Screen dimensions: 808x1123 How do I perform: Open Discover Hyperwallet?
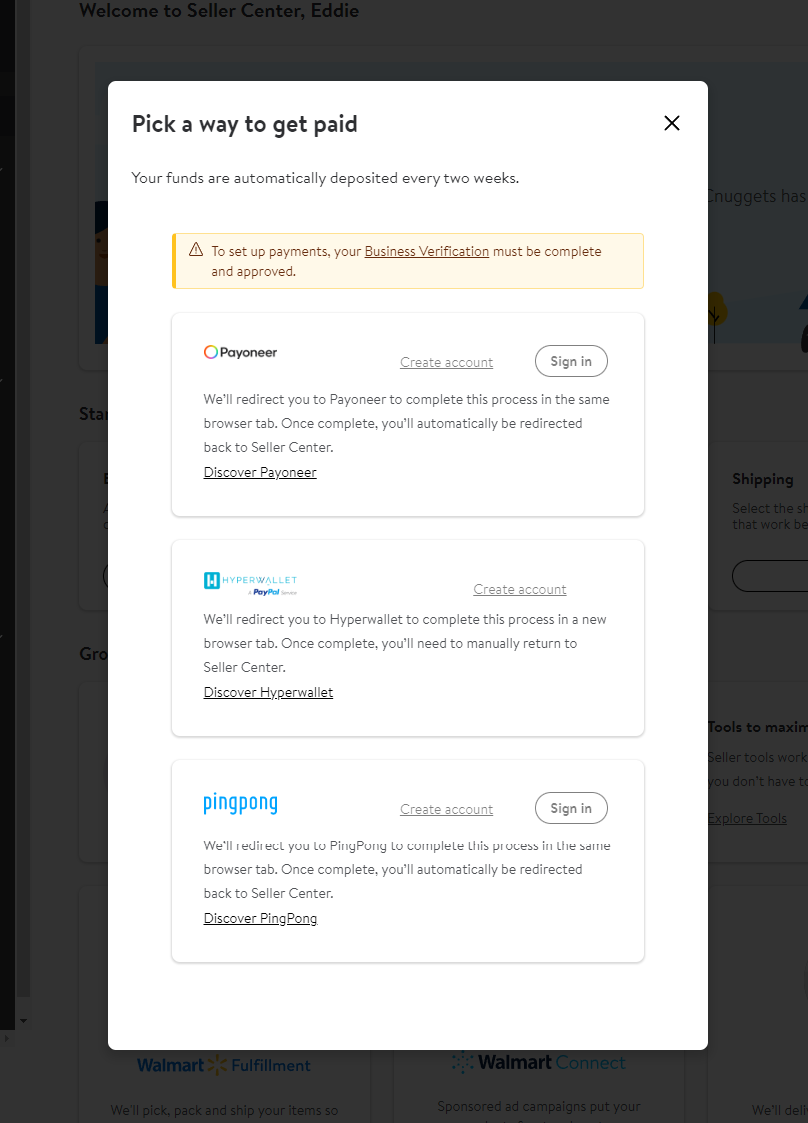coord(268,691)
